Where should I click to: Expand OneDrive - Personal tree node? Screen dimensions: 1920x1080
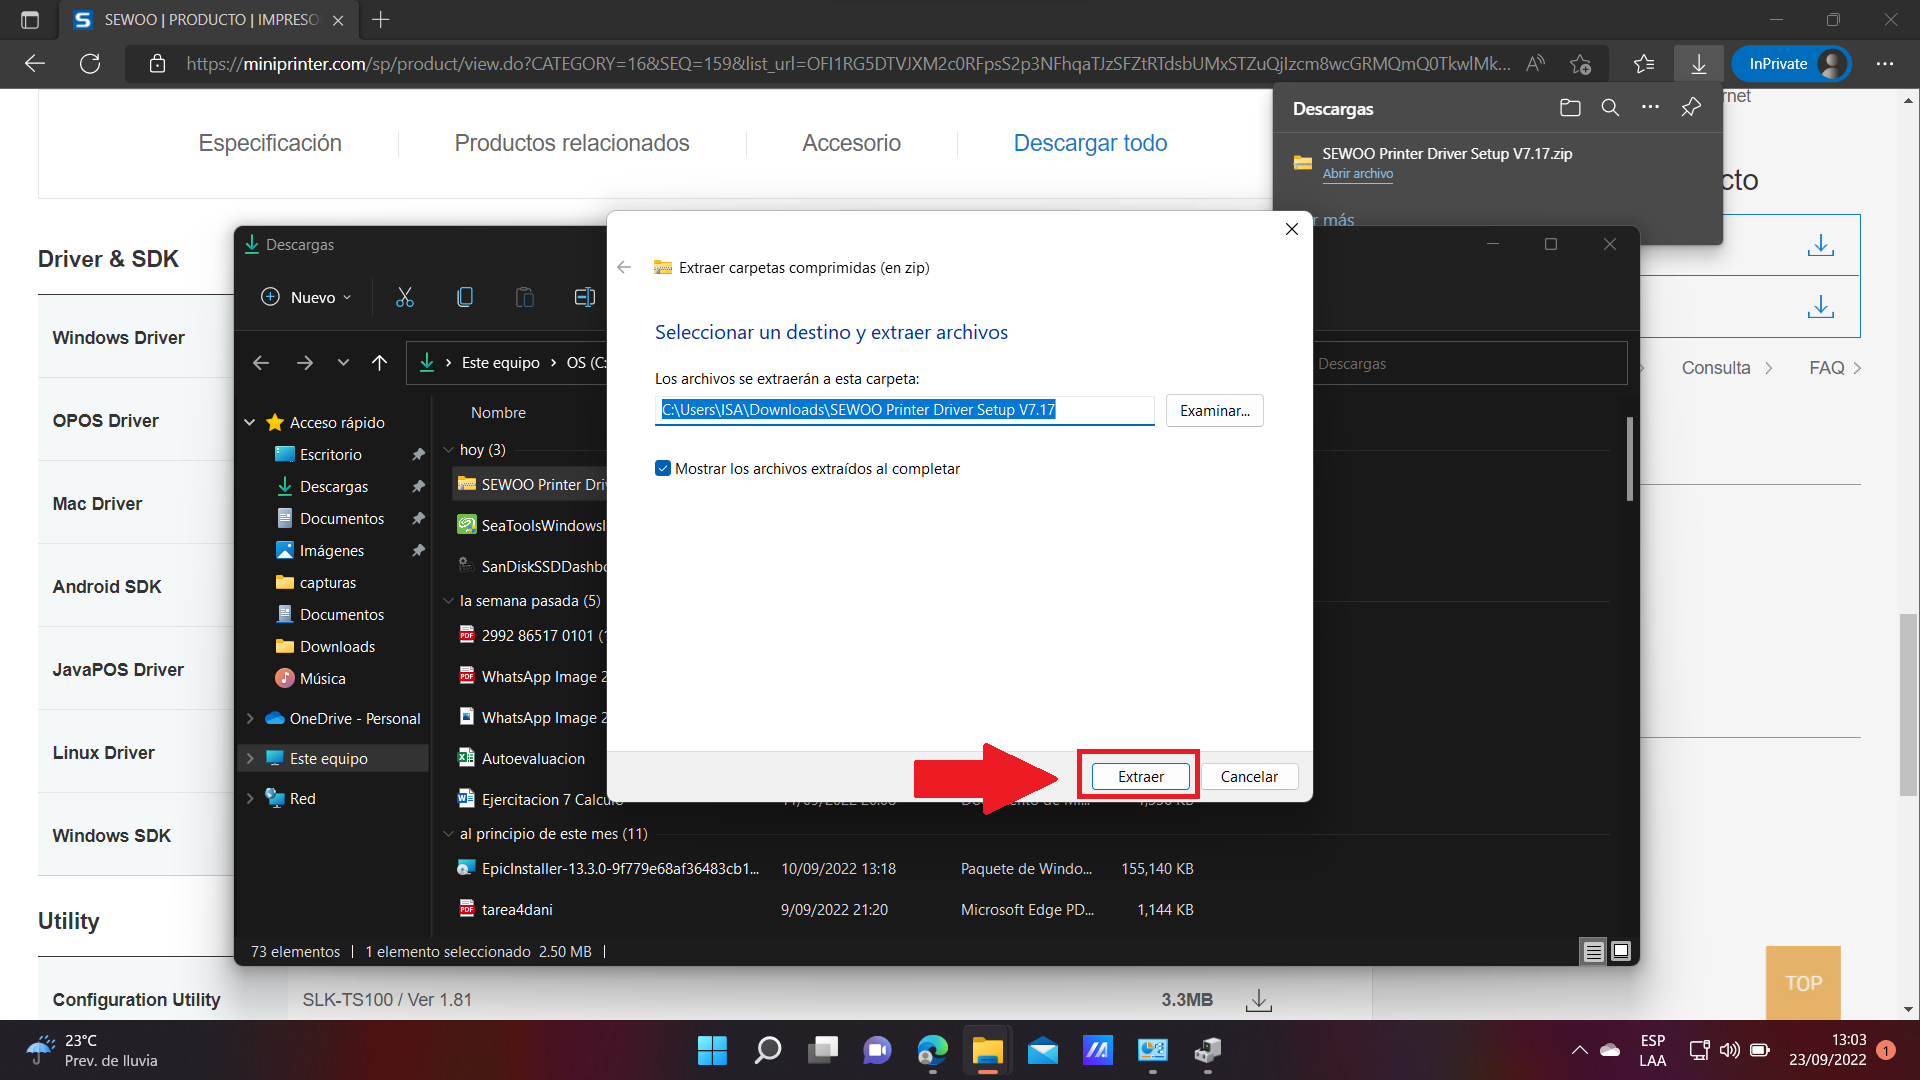point(250,719)
